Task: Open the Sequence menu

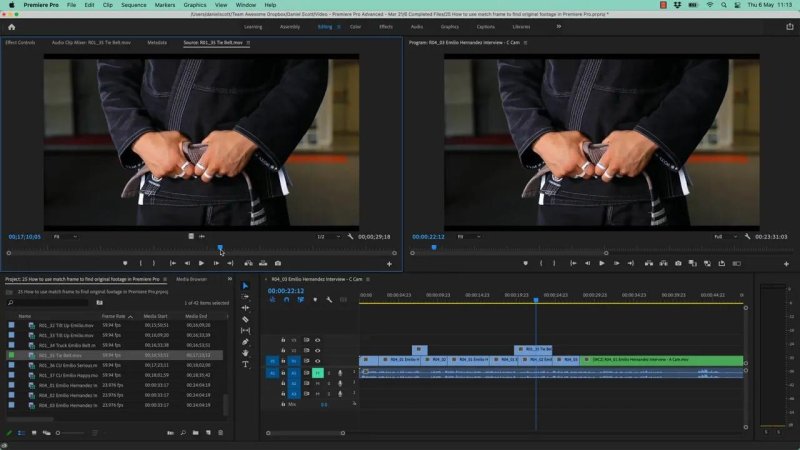Action: [134, 5]
